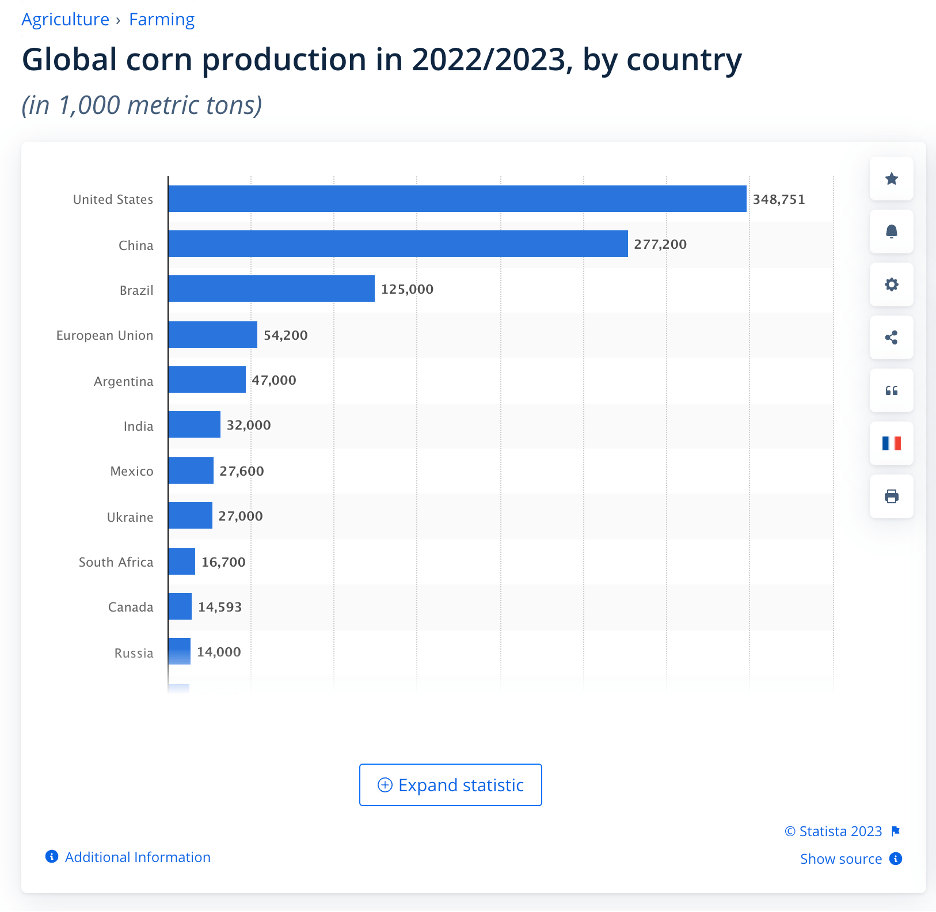The height and width of the screenshot is (912, 936).
Task: Open the Farming breadcrumb link
Action: [162, 19]
